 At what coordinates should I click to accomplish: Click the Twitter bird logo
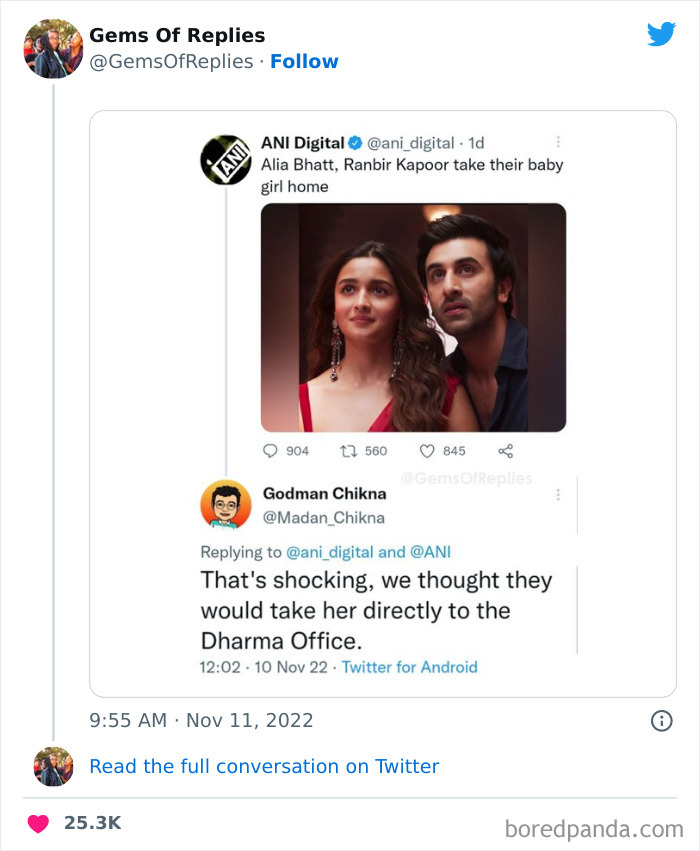pos(661,33)
